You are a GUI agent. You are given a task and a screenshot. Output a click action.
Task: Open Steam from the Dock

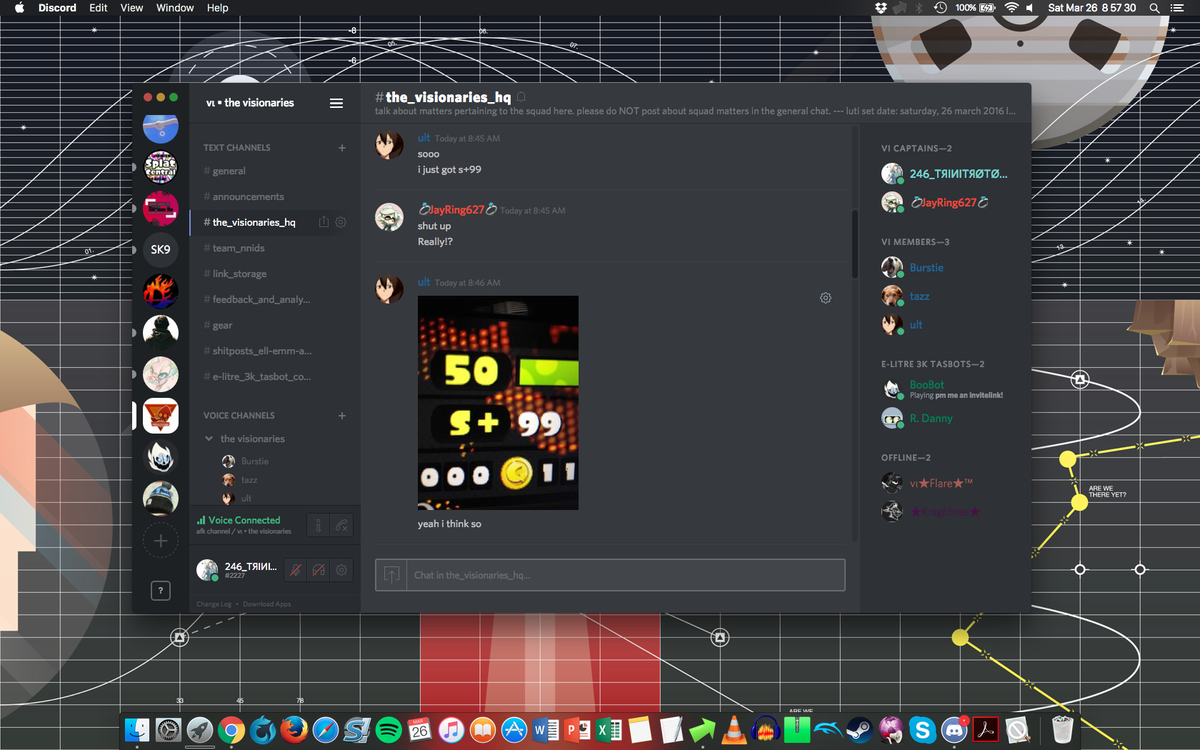tap(858, 731)
